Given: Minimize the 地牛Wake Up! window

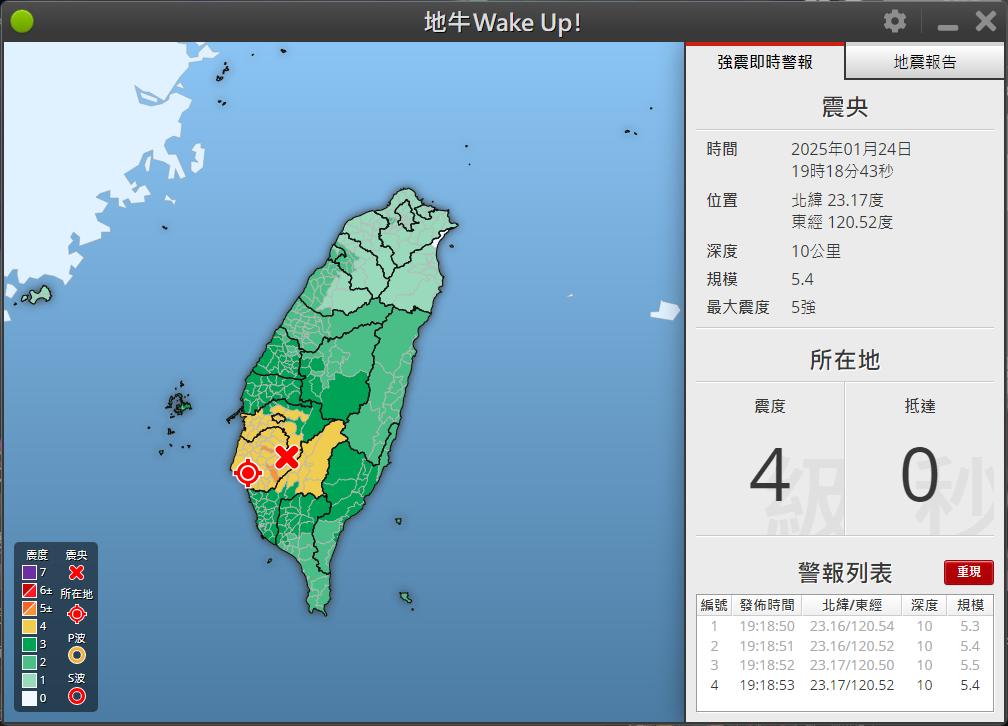Looking at the screenshot, I should [948, 27].
